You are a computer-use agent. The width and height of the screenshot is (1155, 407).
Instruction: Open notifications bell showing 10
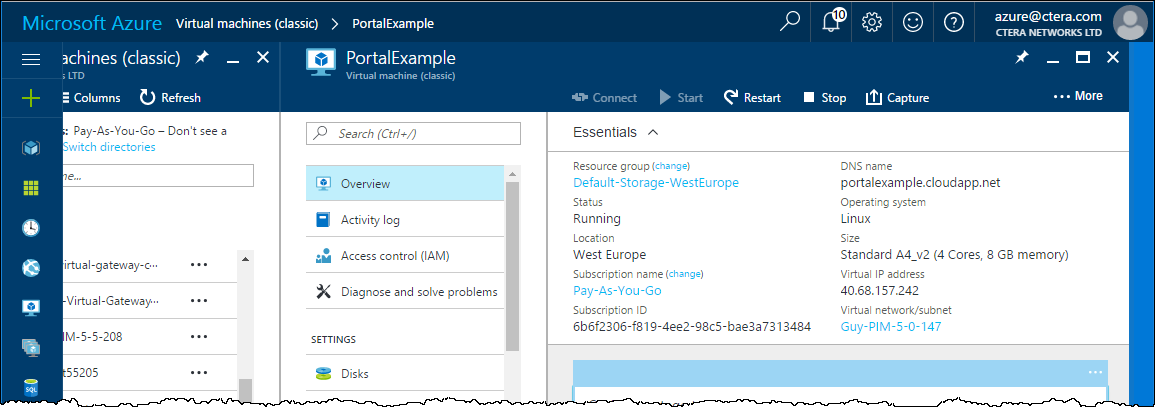point(832,22)
